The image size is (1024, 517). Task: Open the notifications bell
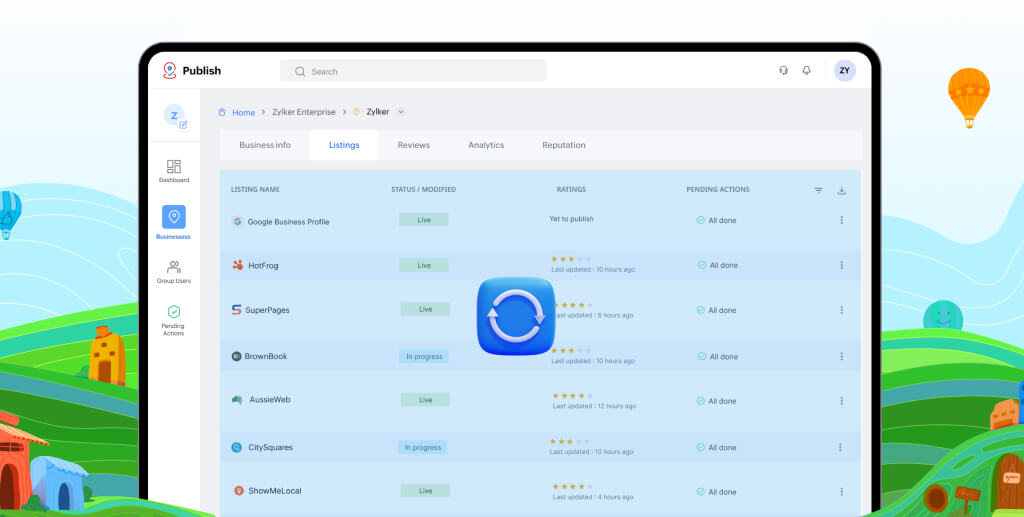[807, 71]
